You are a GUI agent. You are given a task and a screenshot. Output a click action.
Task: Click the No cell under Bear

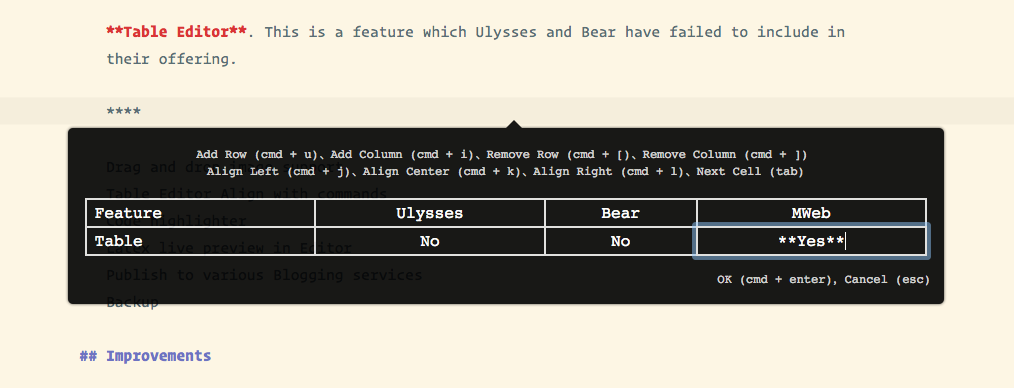[x=621, y=241]
